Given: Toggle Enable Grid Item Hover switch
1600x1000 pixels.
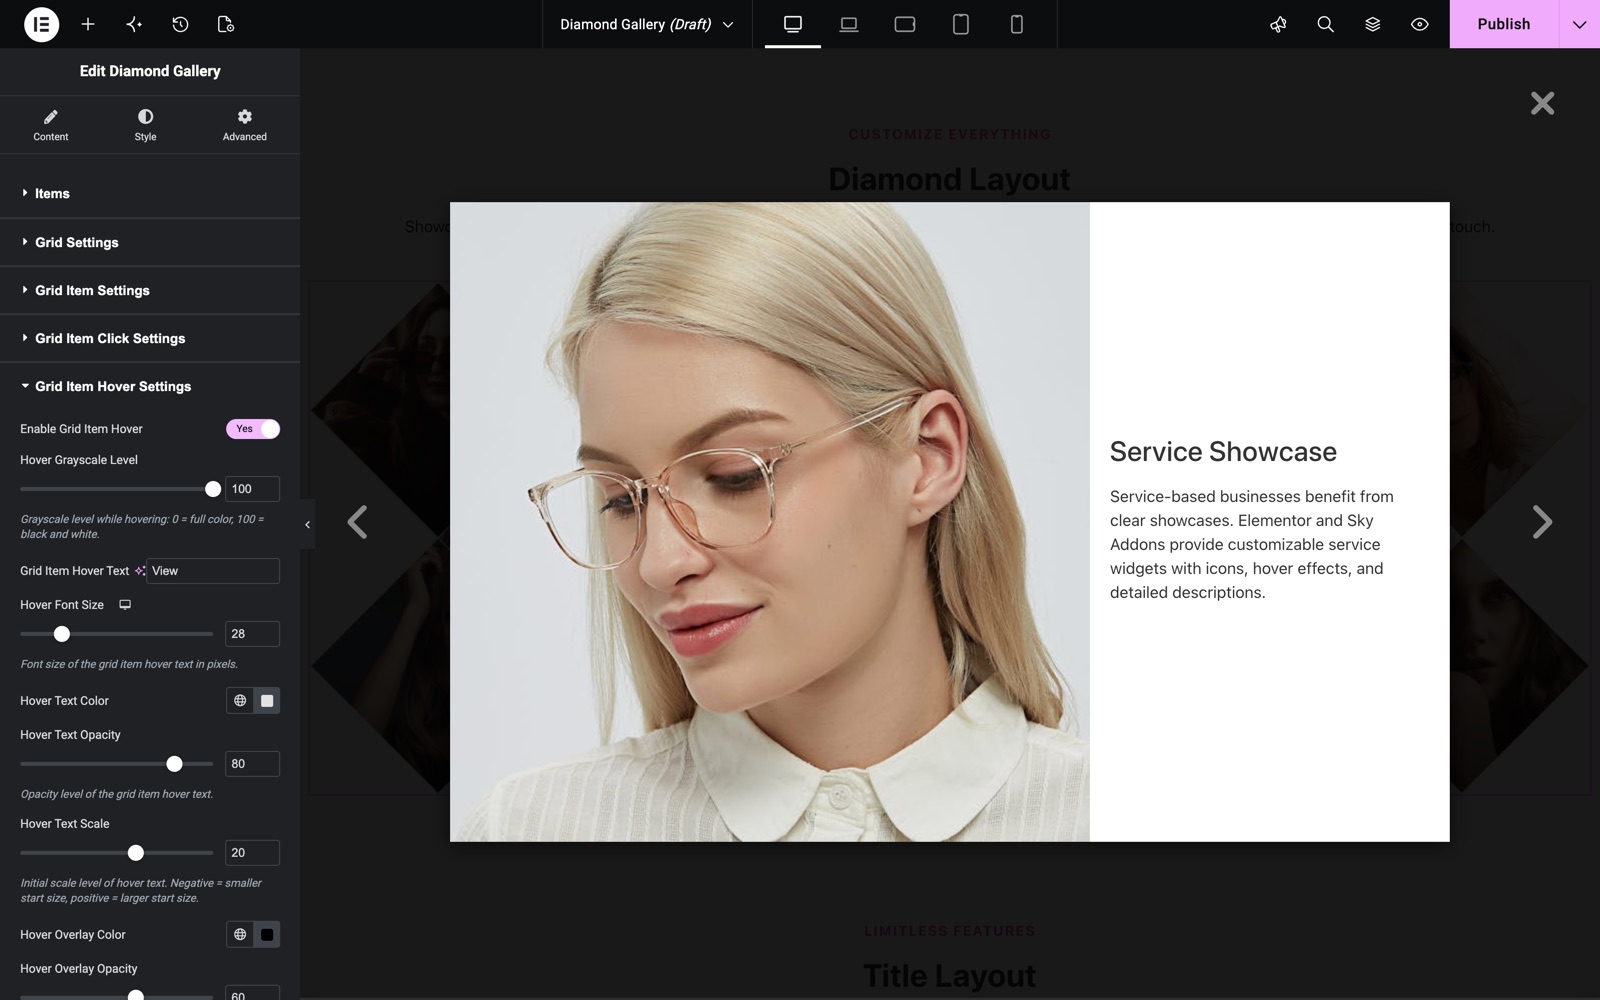Looking at the screenshot, I should (x=253, y=429).
